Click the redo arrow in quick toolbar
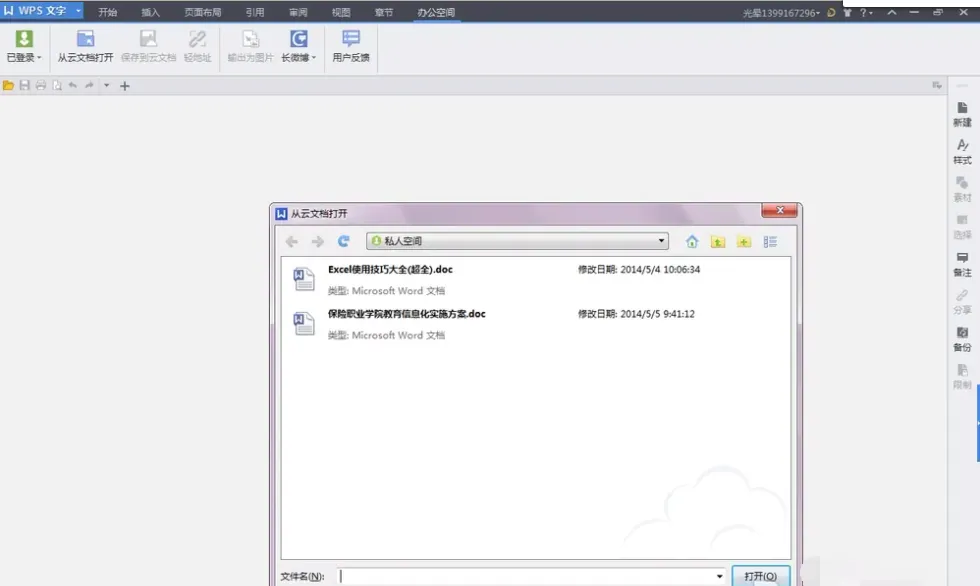Viewport: 980px width, 586px height. coord(89,86)
